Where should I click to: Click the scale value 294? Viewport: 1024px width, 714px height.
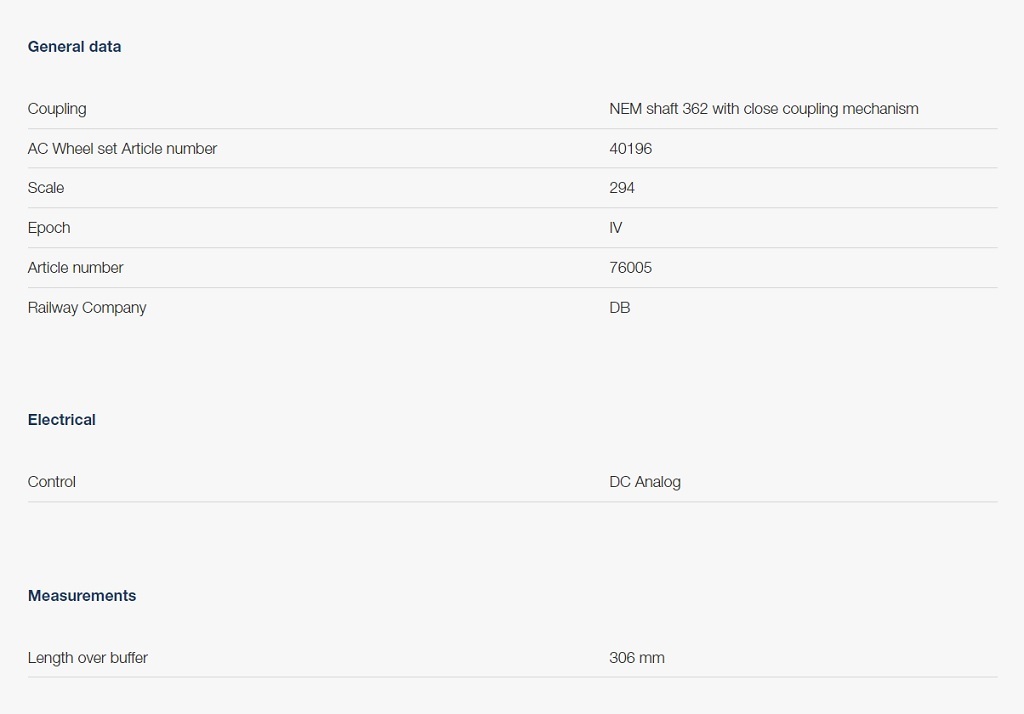point(622,188)
